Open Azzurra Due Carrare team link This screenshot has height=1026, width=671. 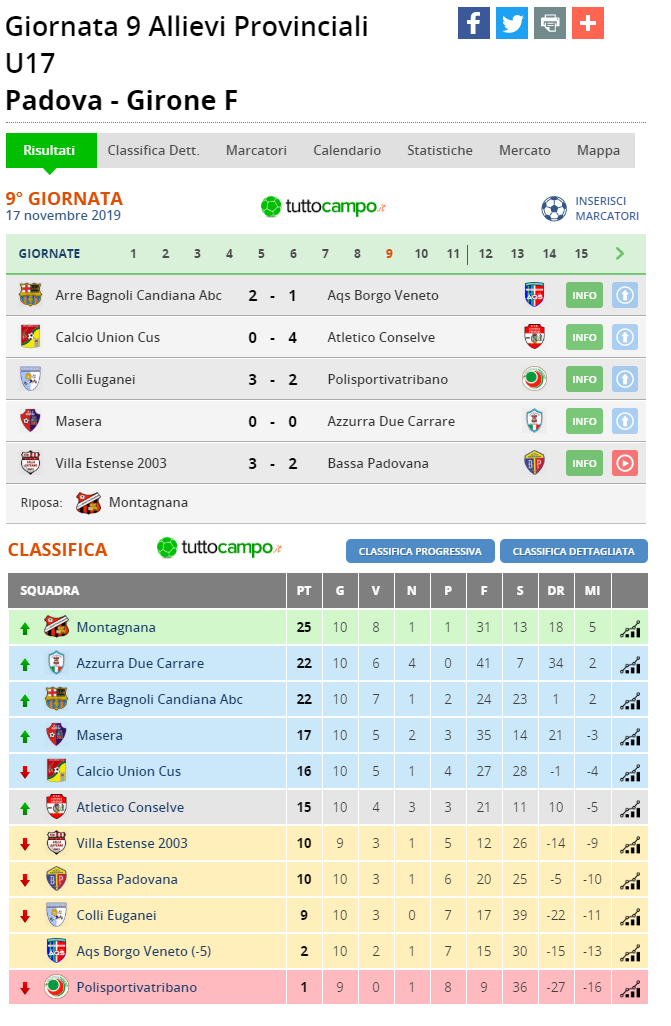click(140, 663)
